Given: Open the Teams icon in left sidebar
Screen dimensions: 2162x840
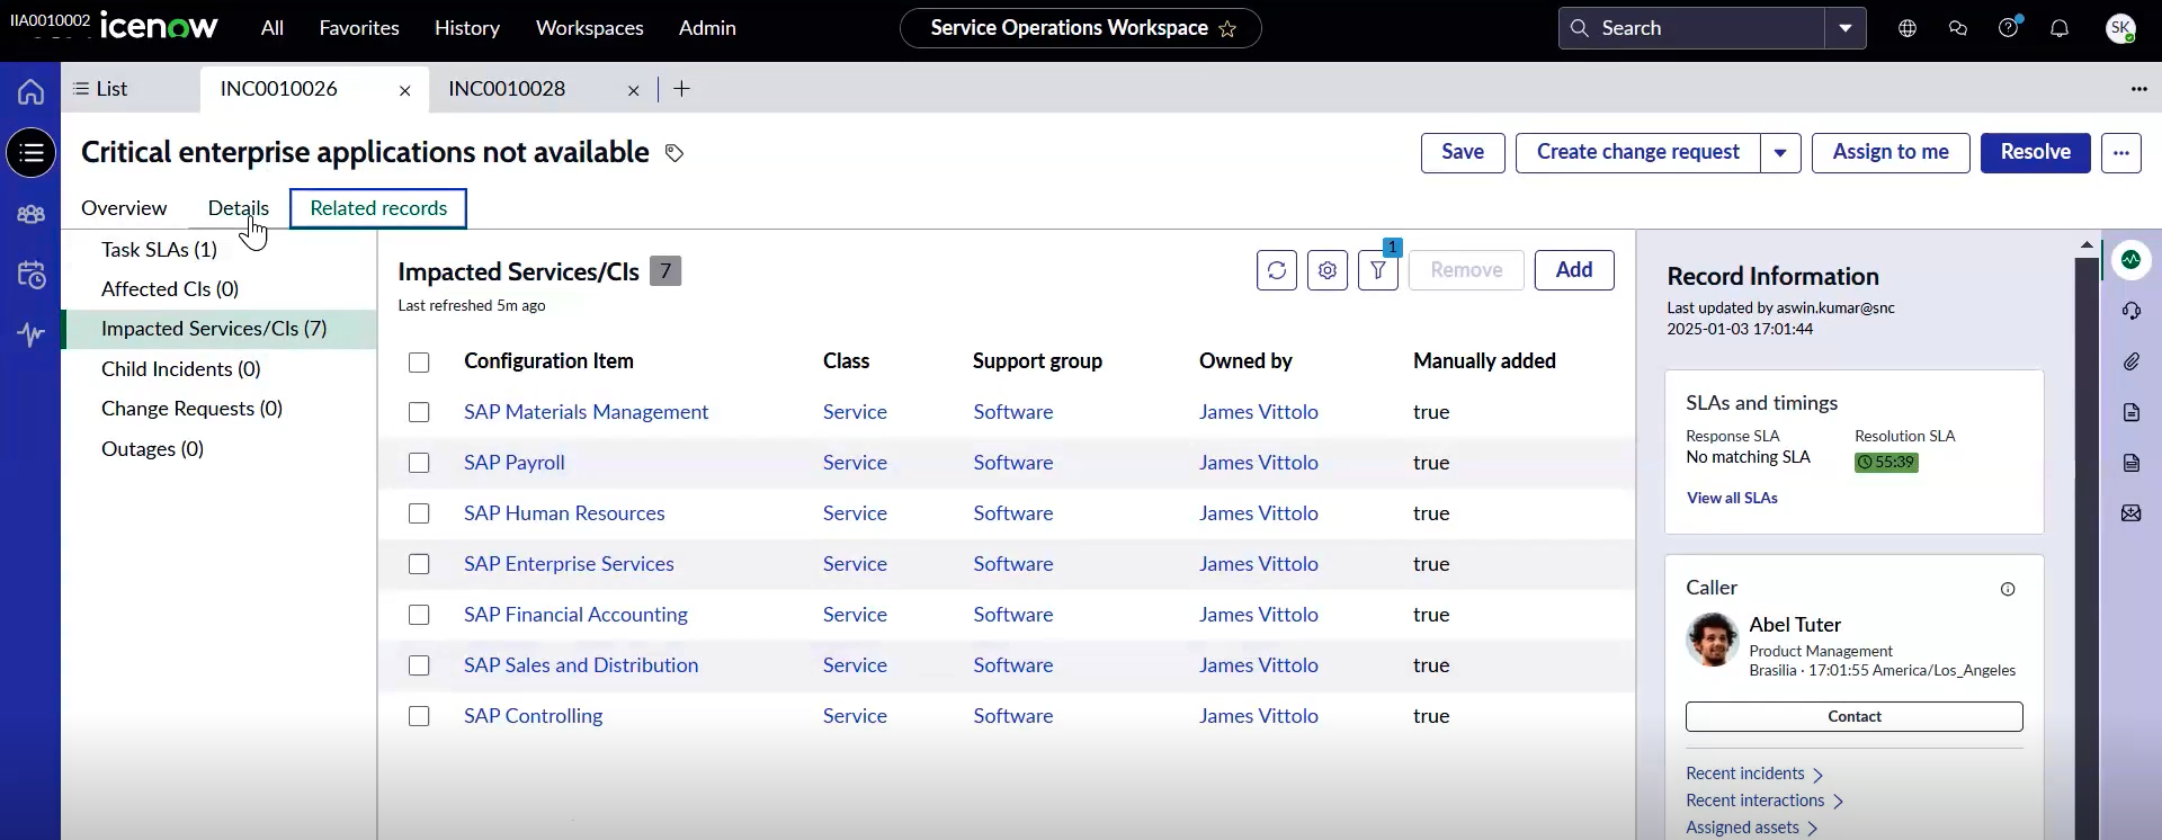Looking at the screenshot, I should (31, 214).
